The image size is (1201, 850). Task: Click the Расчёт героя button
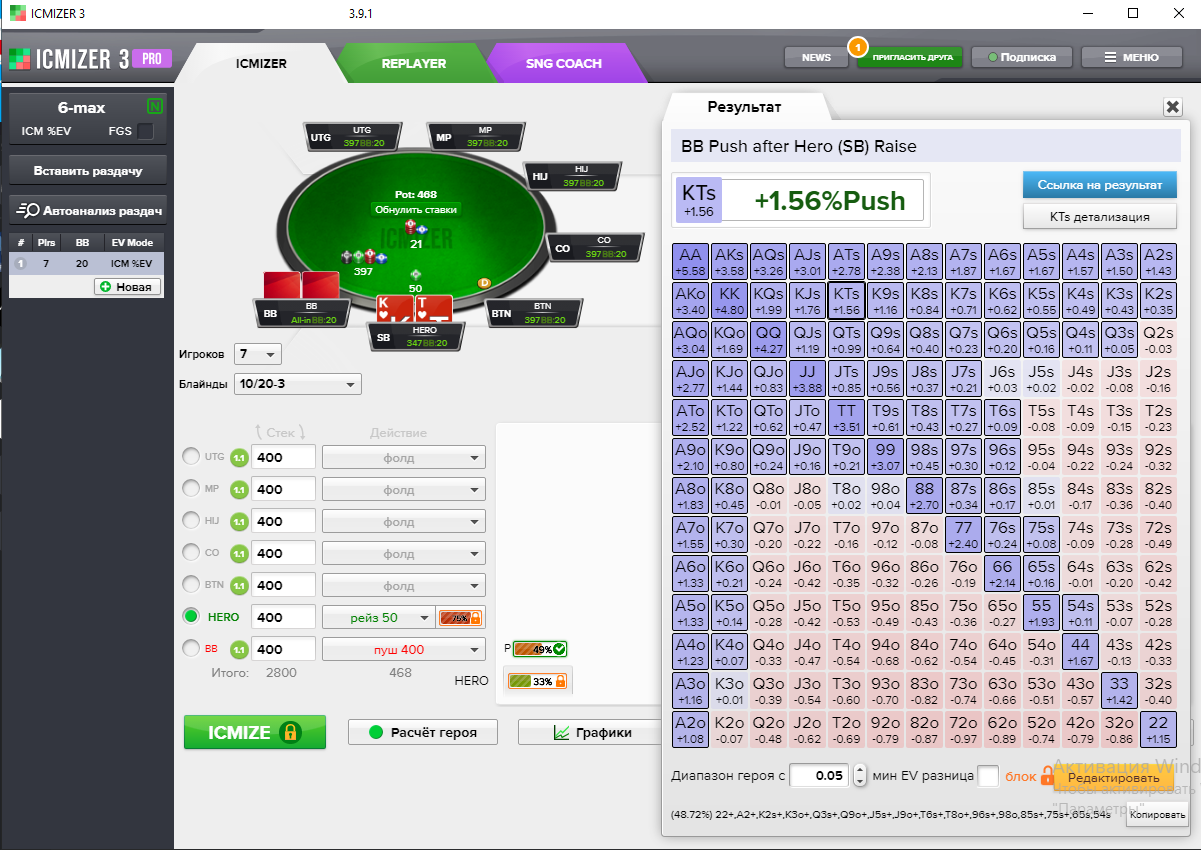[x=424, y=732]
